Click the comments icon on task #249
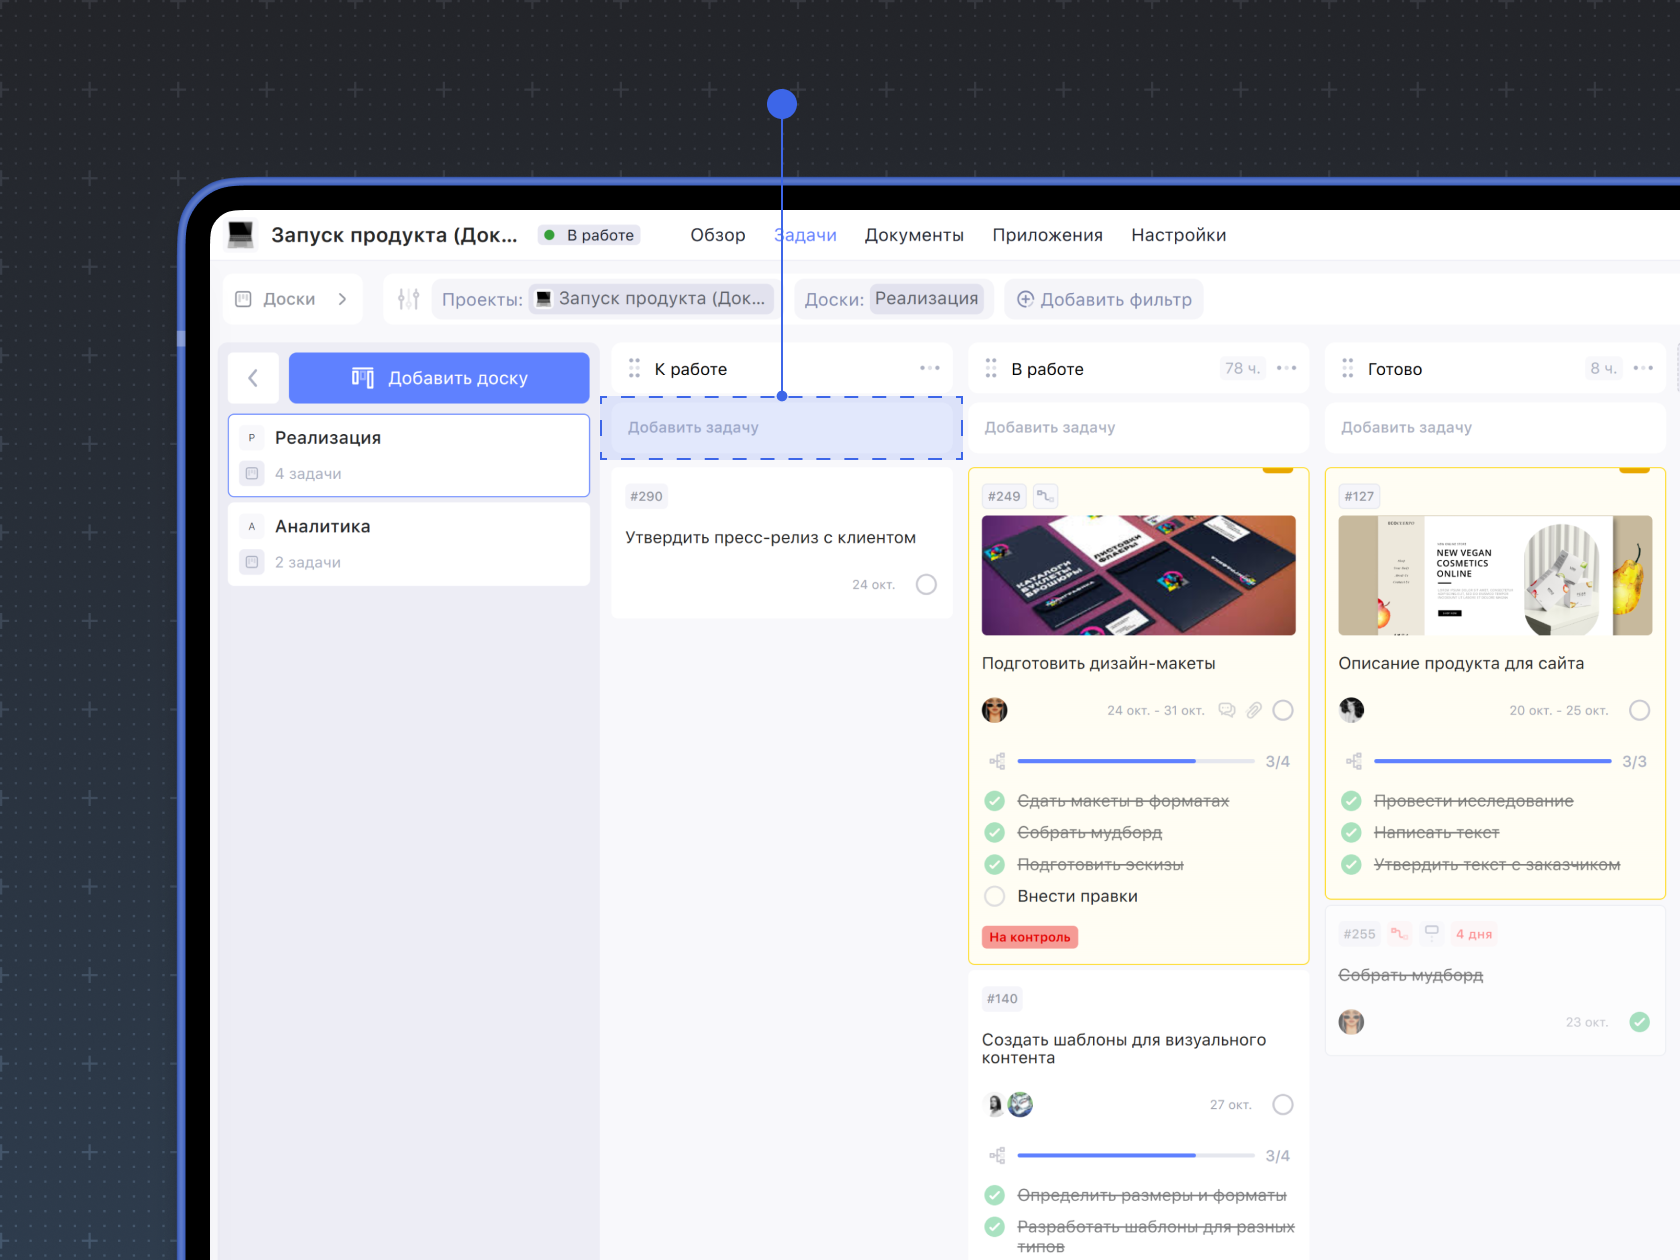 pyautogui.click(x=1226, y=710)
